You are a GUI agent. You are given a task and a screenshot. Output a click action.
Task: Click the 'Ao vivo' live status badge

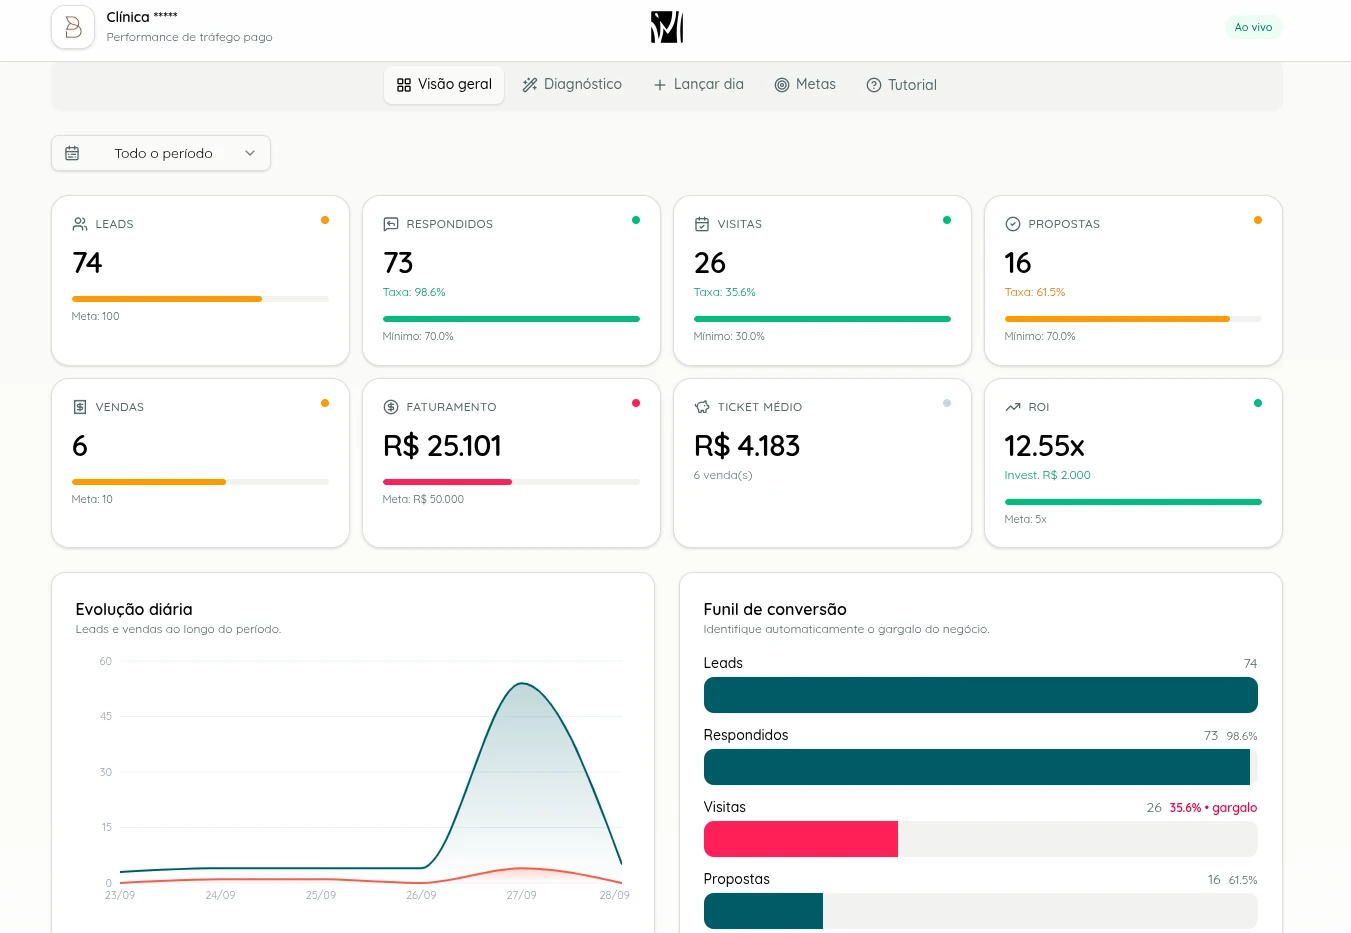tap(1253, 27)
